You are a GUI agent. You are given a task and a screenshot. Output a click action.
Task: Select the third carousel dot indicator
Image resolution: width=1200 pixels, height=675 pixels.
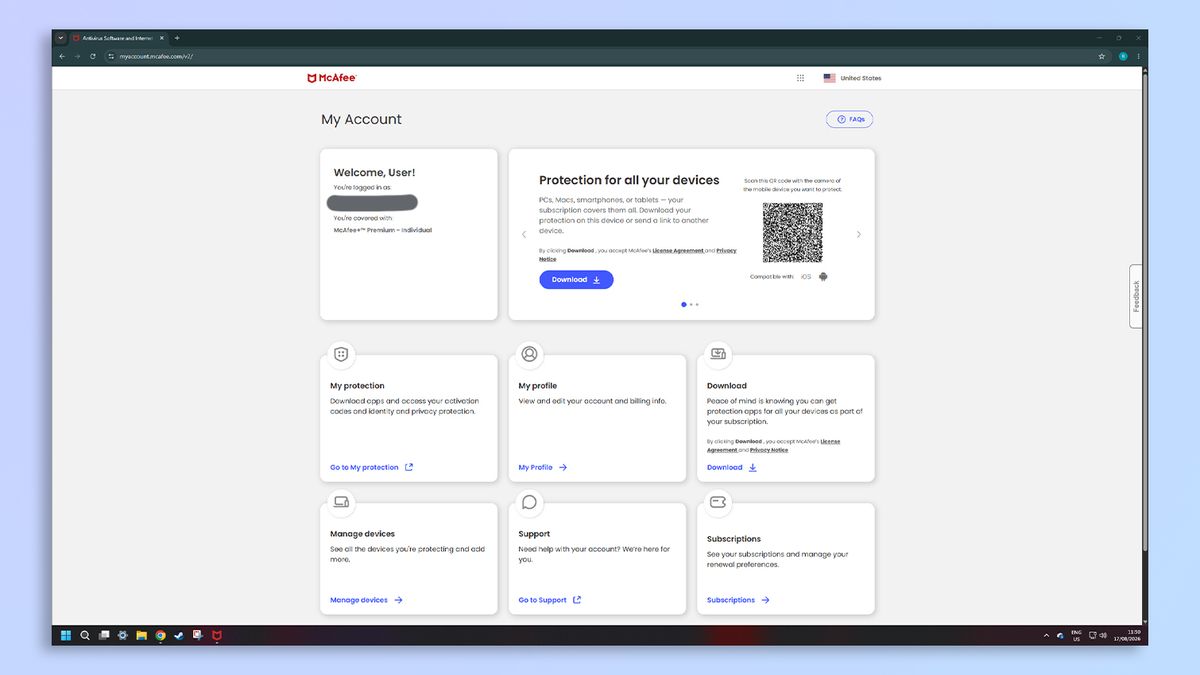697,304
